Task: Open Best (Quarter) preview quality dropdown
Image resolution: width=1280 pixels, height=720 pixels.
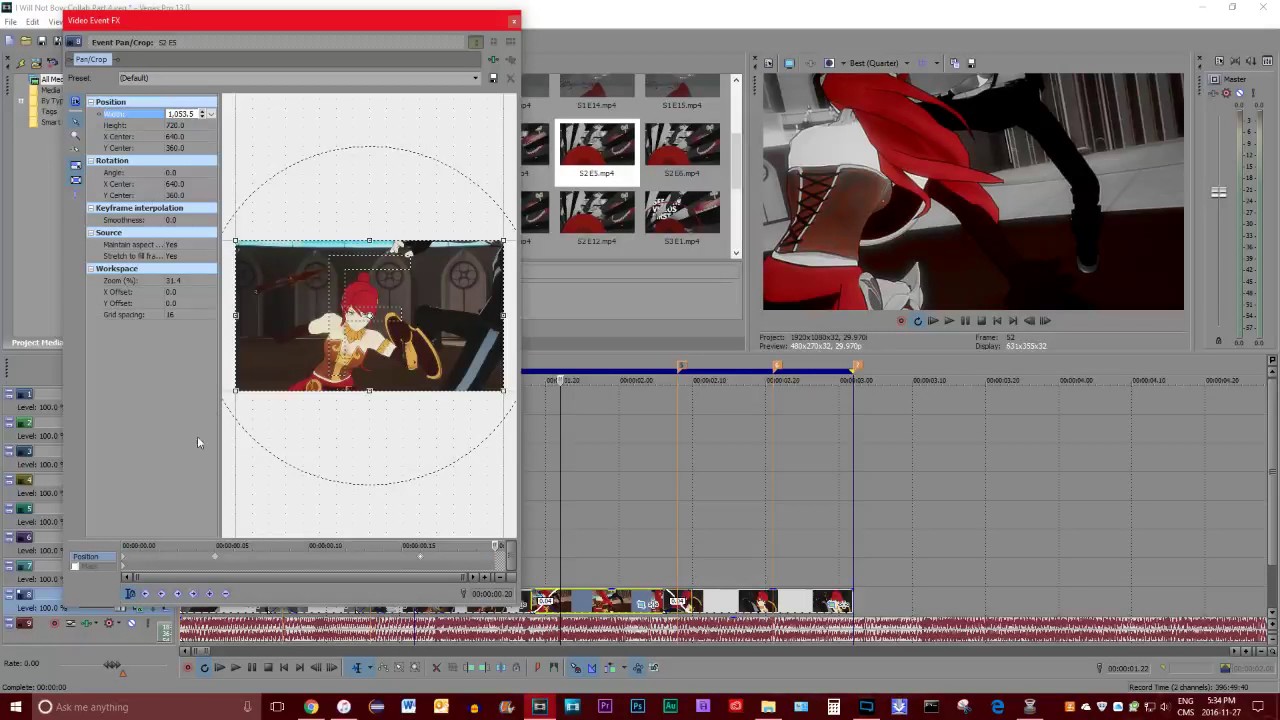Action: tap(879, 63)
